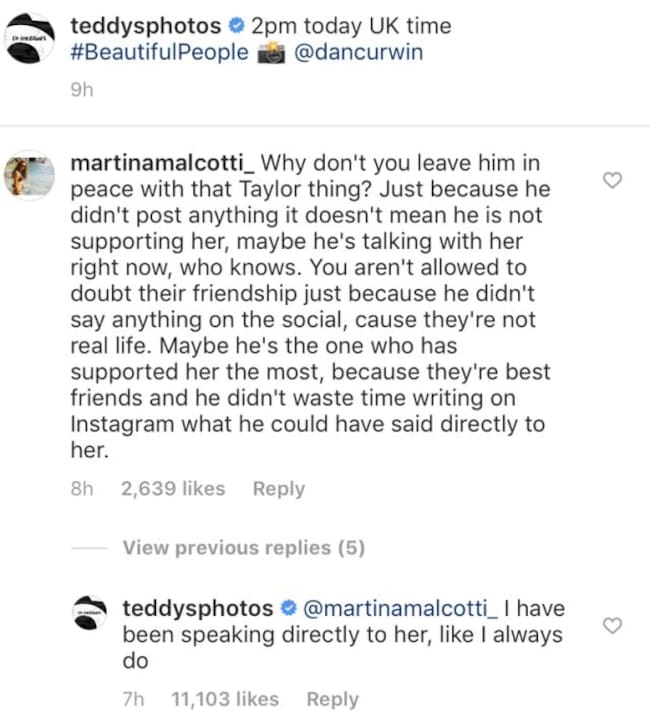Like teddysphotos' reply with the heart icon
This screenshot has width=650, height=726.
click(615, 625)
